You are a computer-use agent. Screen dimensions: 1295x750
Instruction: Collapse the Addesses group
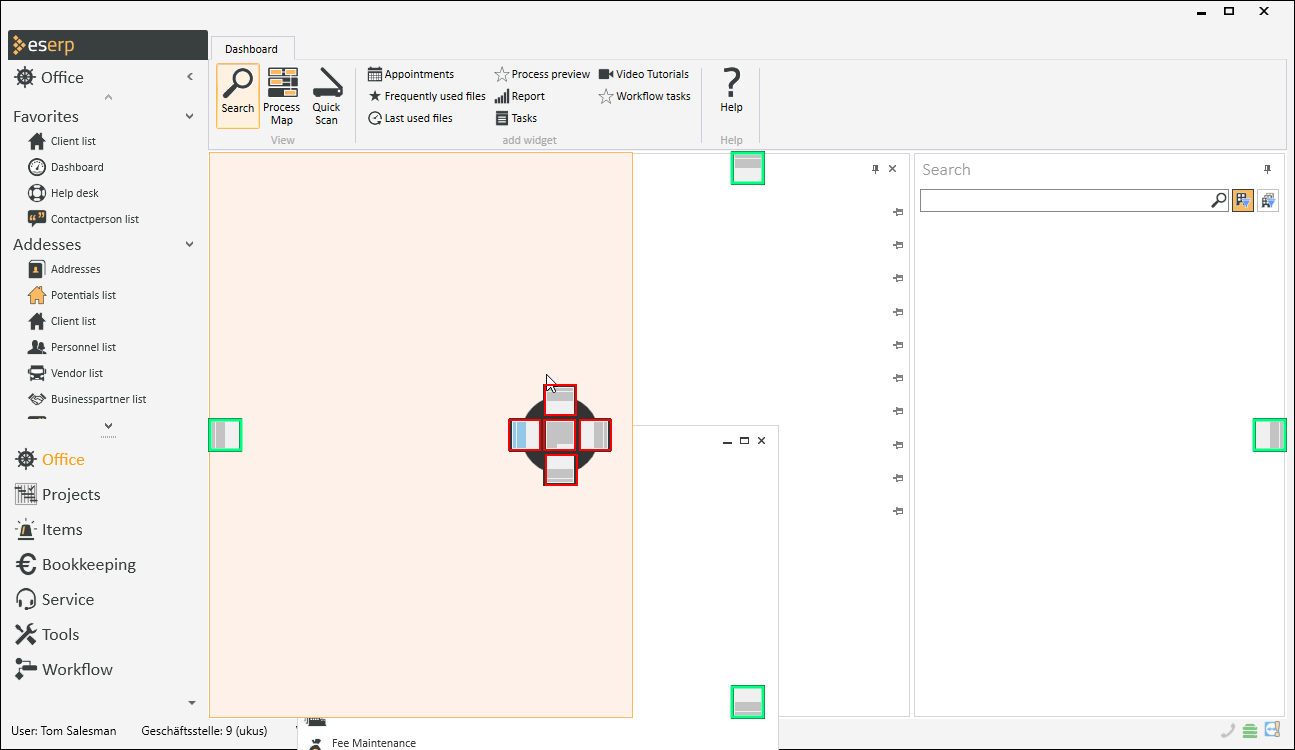pos(190,244)
